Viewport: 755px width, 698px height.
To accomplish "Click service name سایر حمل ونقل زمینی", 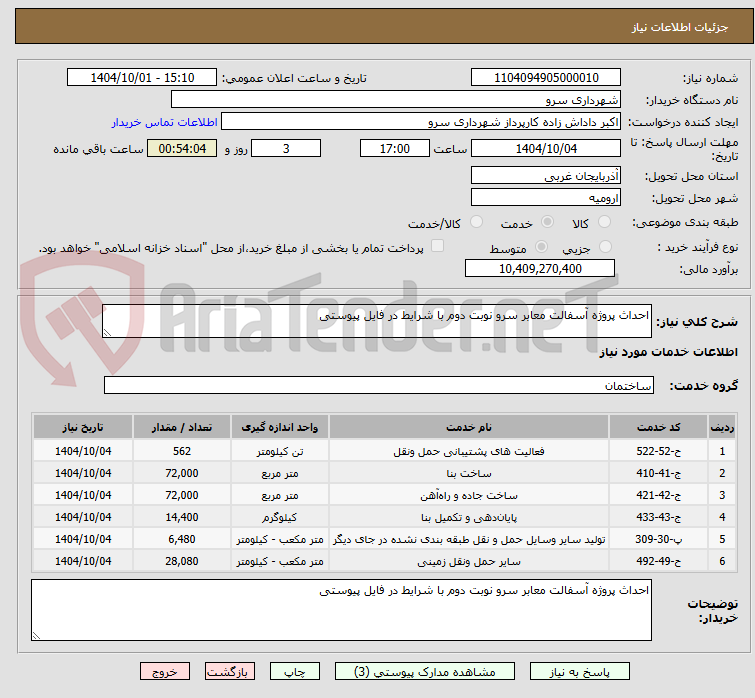I will tap(469, 561).
